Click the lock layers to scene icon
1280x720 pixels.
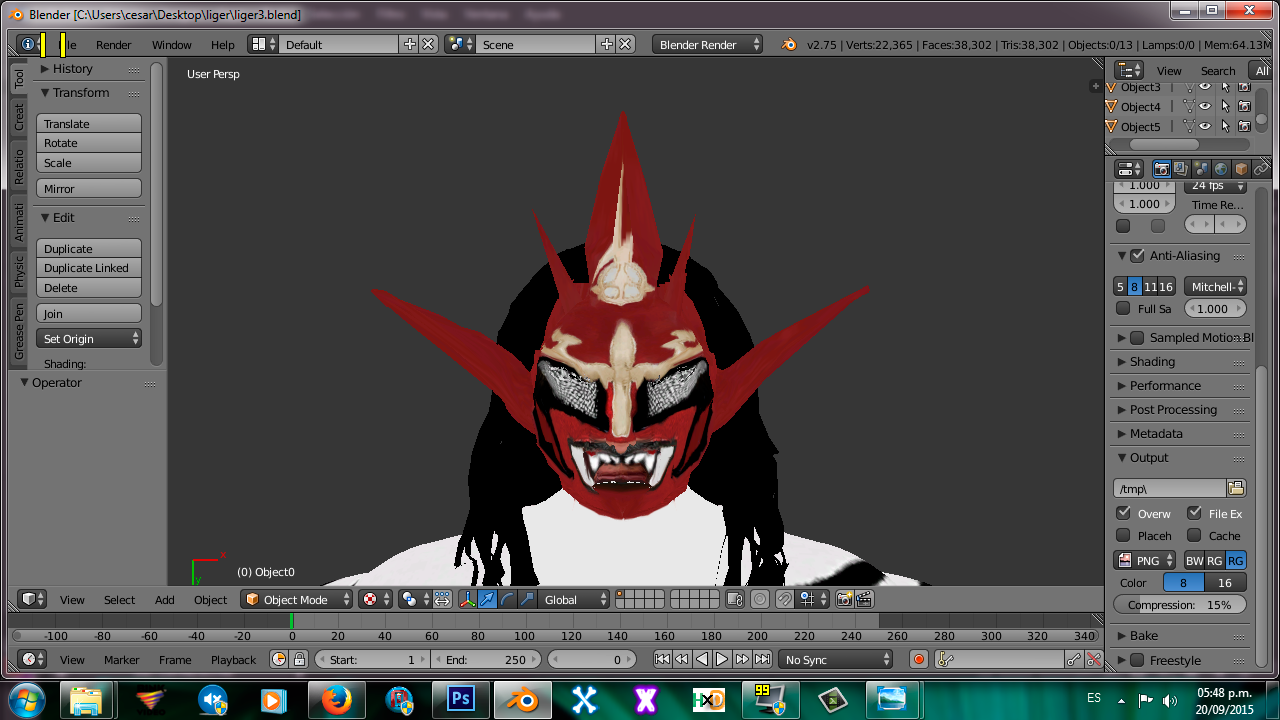coord(735,599)
